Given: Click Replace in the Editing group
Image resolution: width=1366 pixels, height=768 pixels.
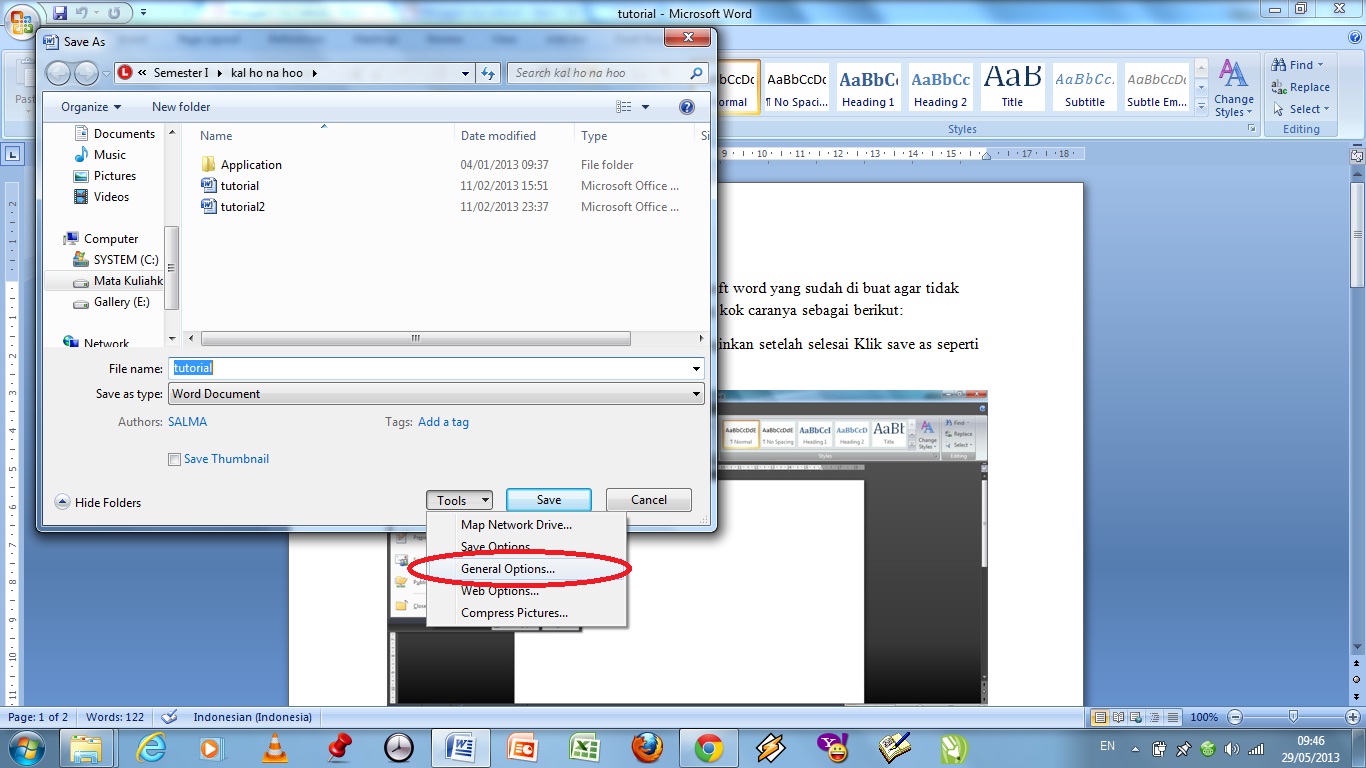Looking at the screenshot, I should [1300, 87].
